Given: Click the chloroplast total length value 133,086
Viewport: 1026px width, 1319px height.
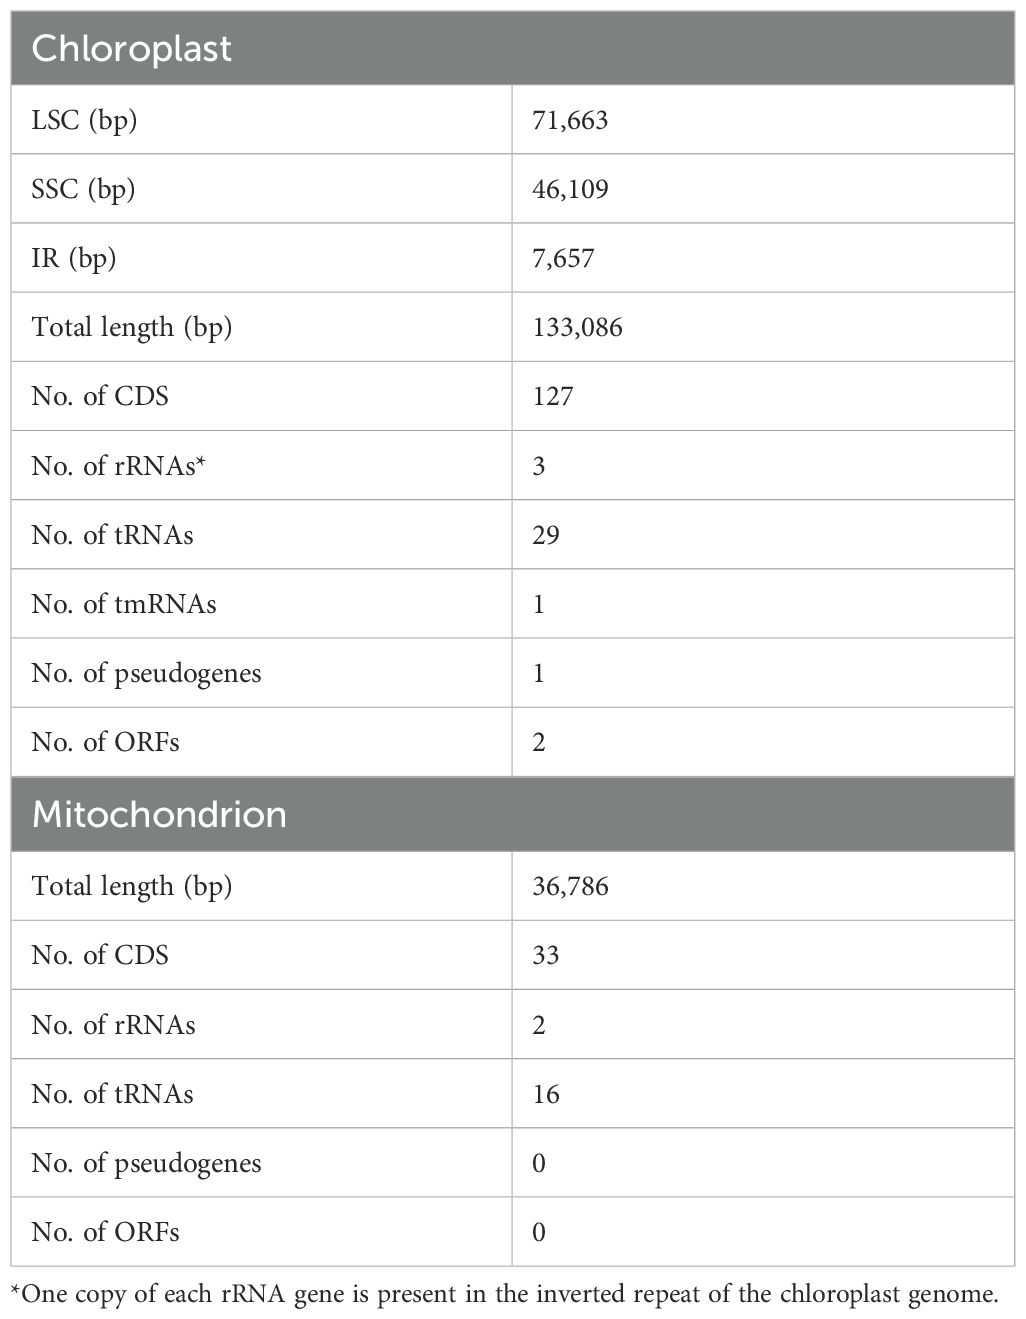Looking at the screenshot, I should [577, 327].
